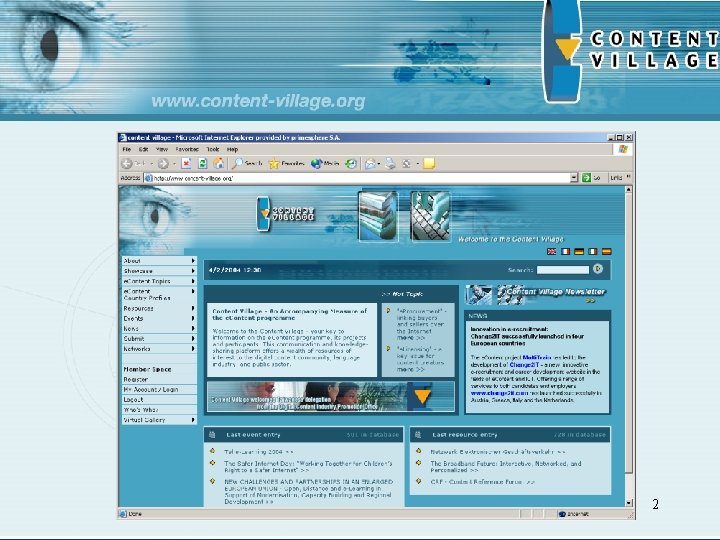Click the Last event entry section icon
The height and width of the screenshot is (540, 720).
[x=212, y=434]
